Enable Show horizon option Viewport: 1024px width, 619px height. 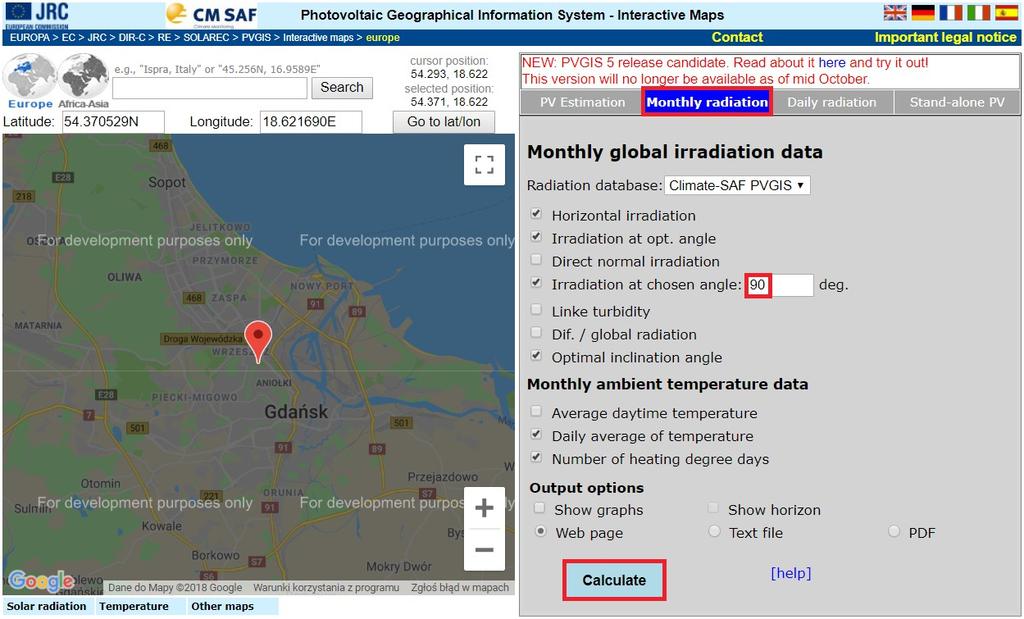click(714, 508)
